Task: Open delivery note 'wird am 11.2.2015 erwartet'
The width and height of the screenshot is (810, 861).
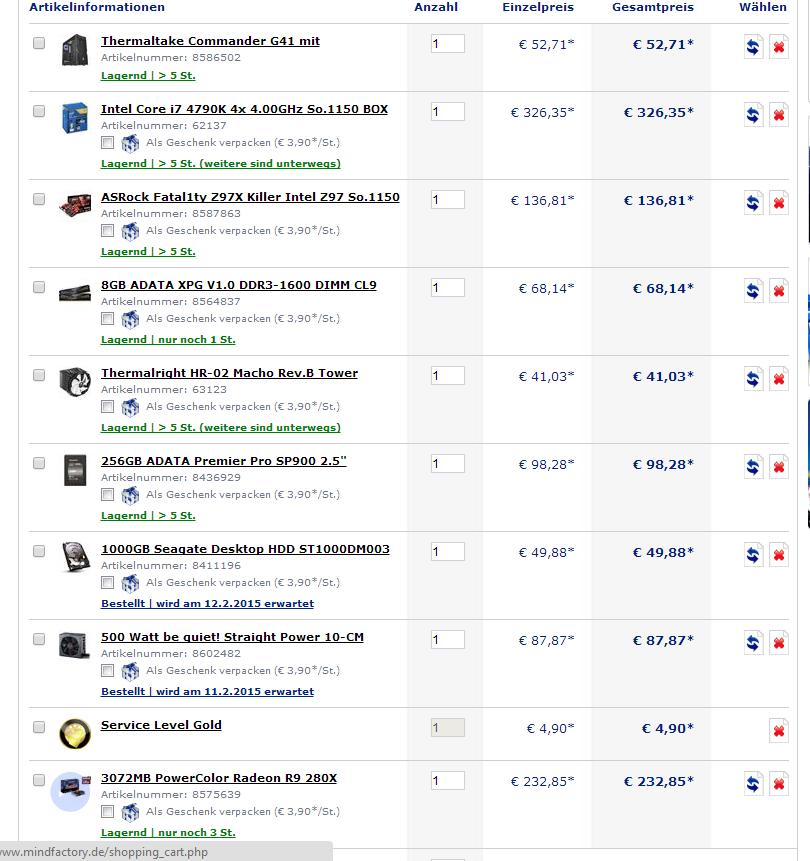Action: (x=235, y=692)
